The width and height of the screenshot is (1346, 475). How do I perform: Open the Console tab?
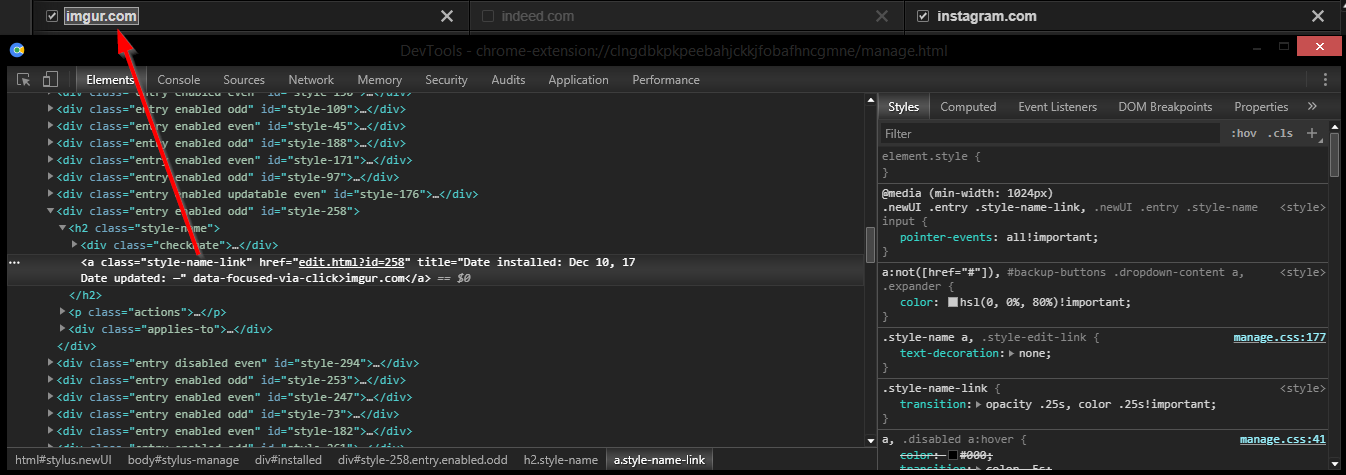pos(179,80)
